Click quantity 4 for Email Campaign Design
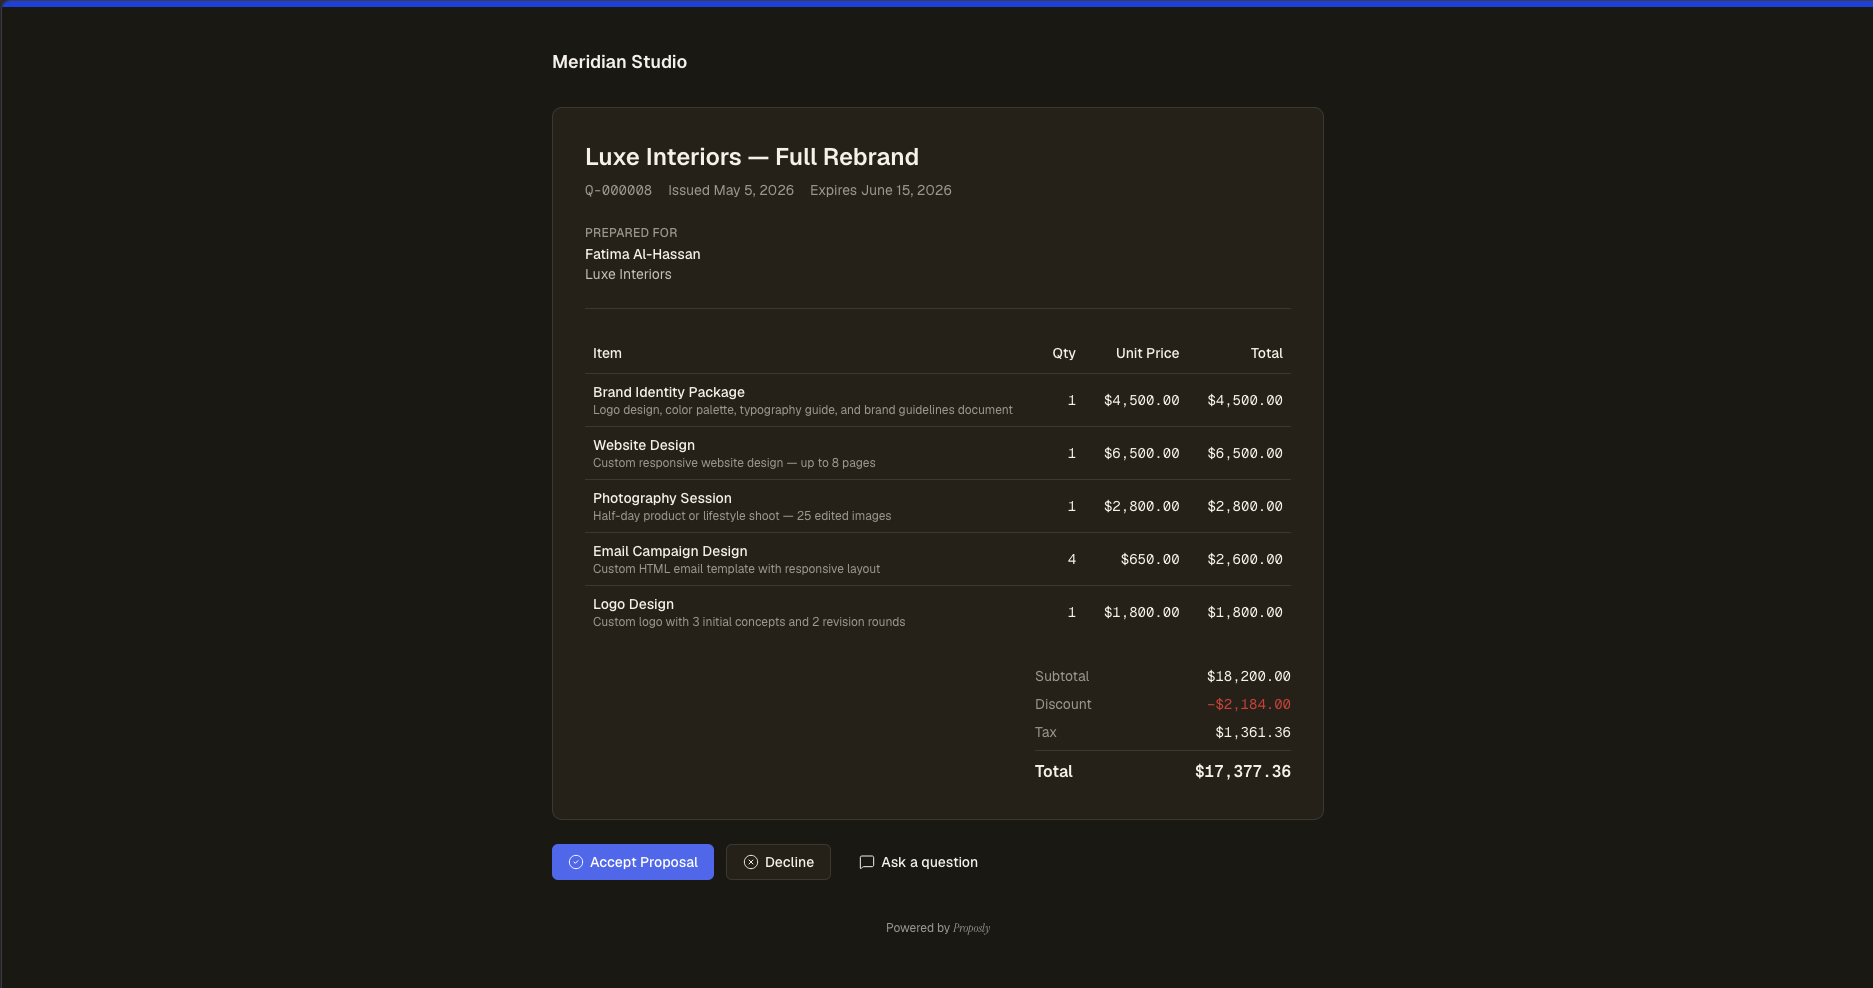 coord(1072,559)
